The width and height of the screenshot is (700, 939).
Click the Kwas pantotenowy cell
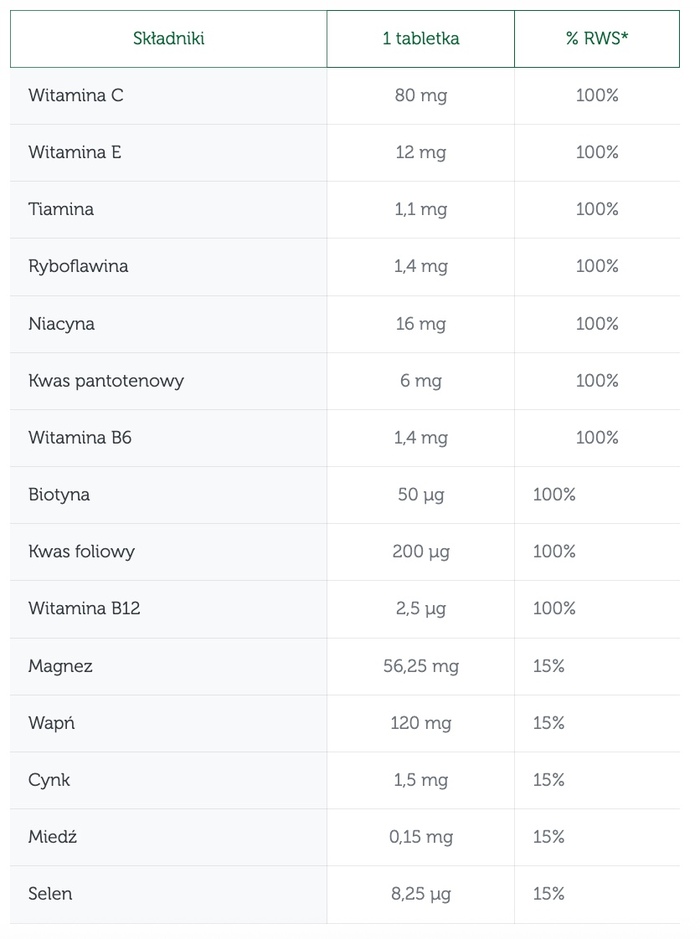(x=106, y=381)
